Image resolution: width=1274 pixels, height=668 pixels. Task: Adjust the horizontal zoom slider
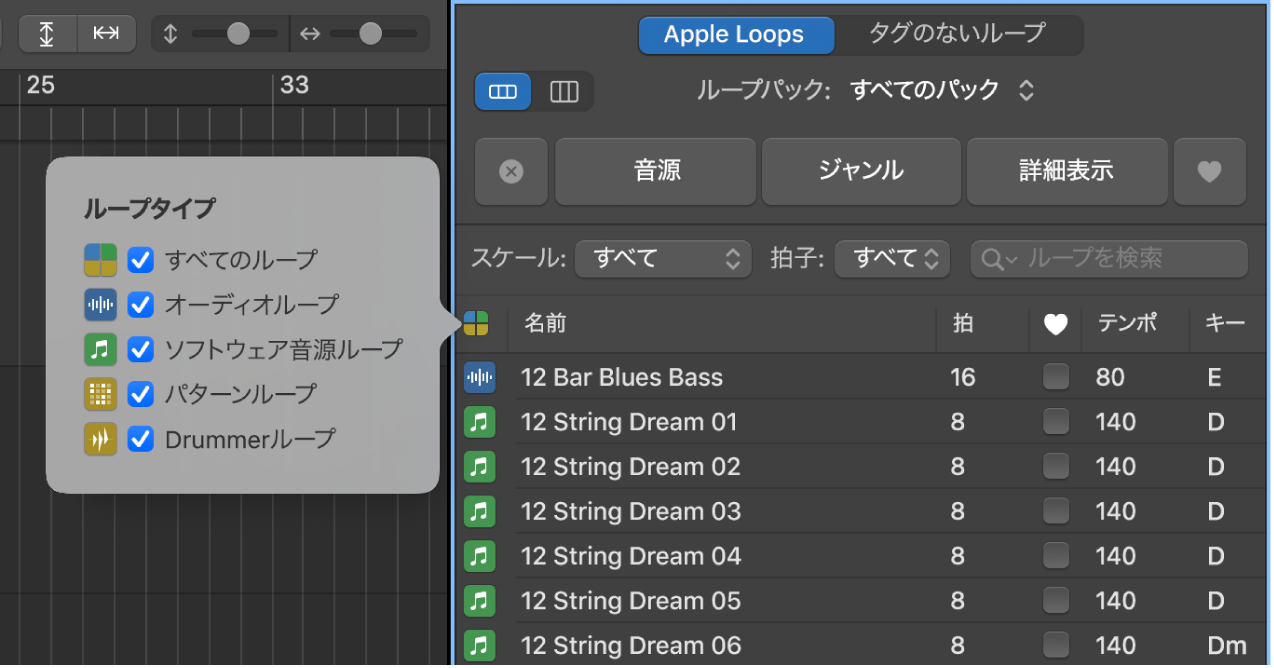point(370,34)
